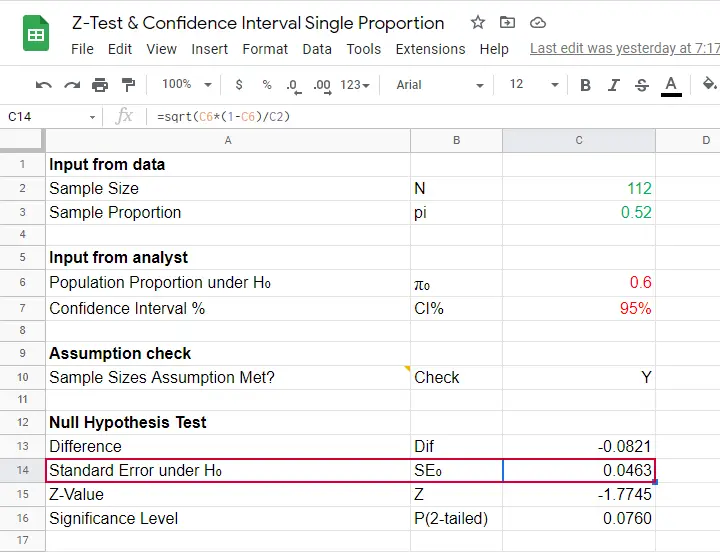720x552 pixels.
Task: Select the 'Confidence Interval %' label cell
Action: tap(228, 308)
